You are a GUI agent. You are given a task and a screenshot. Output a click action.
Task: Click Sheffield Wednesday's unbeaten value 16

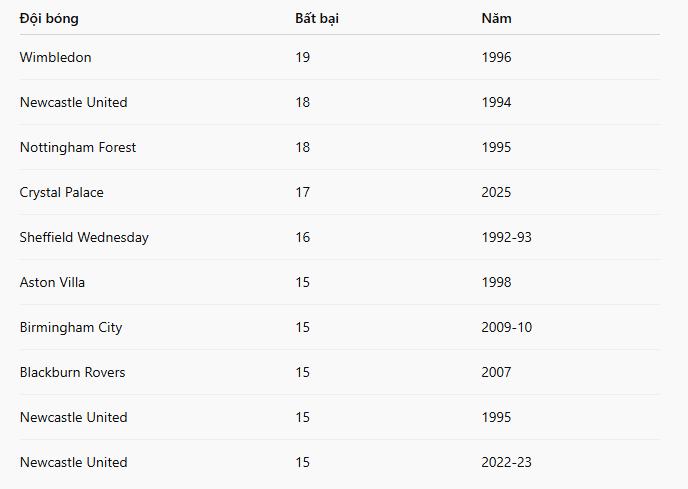[302, 237]
